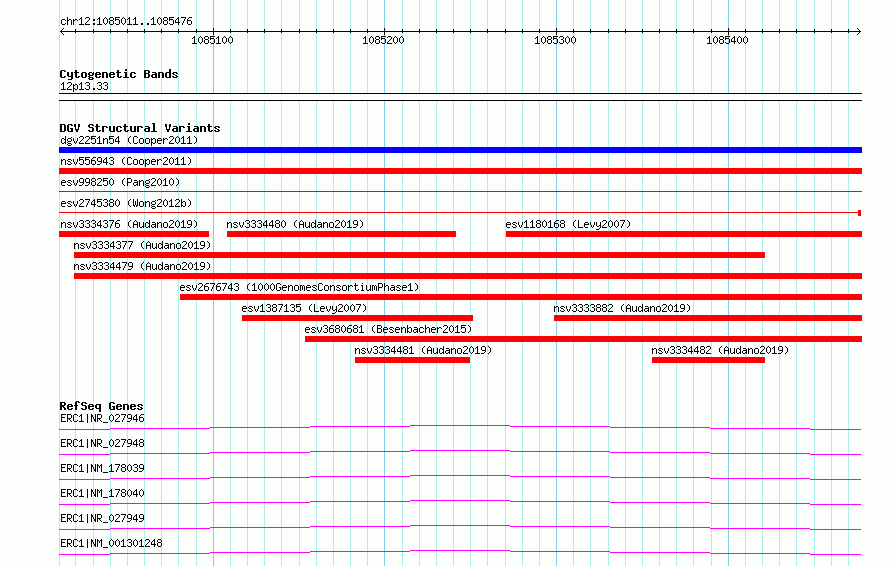This screenshot has width=890, height=566.
Task: Click the RefSeq Genes track title
Action: [x=101, y=406]
